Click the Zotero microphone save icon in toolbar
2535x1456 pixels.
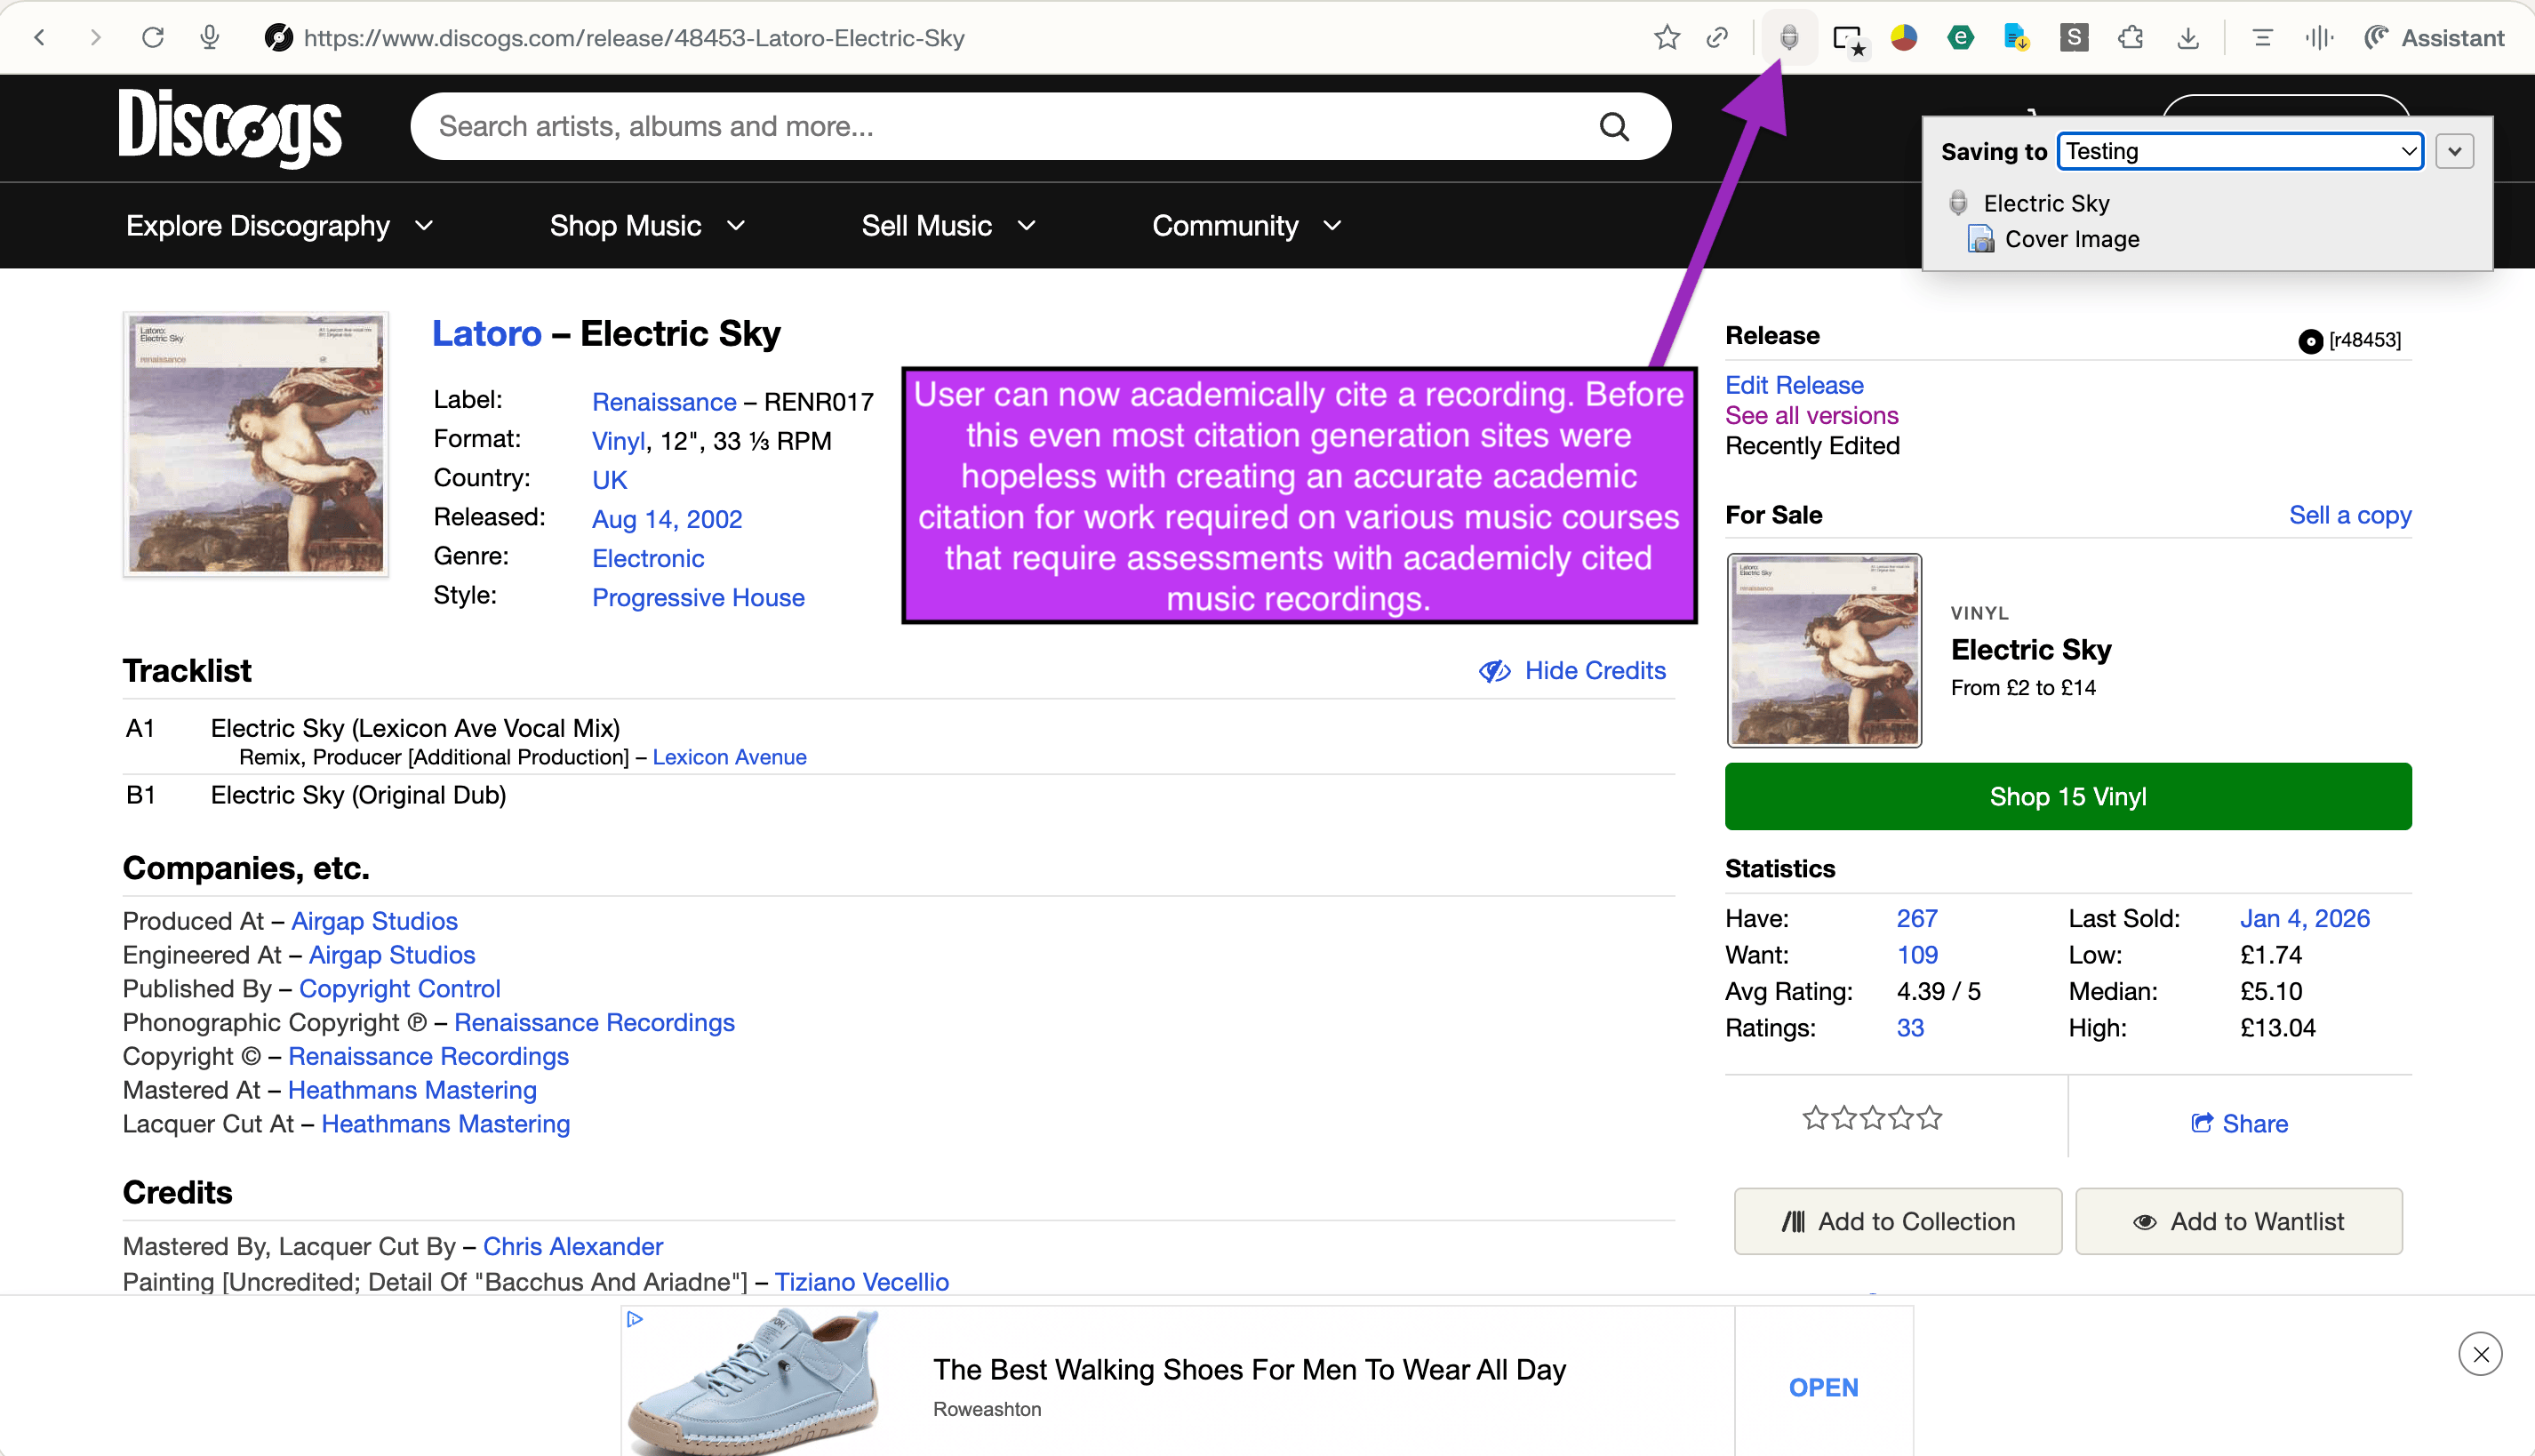[1789, 38]
